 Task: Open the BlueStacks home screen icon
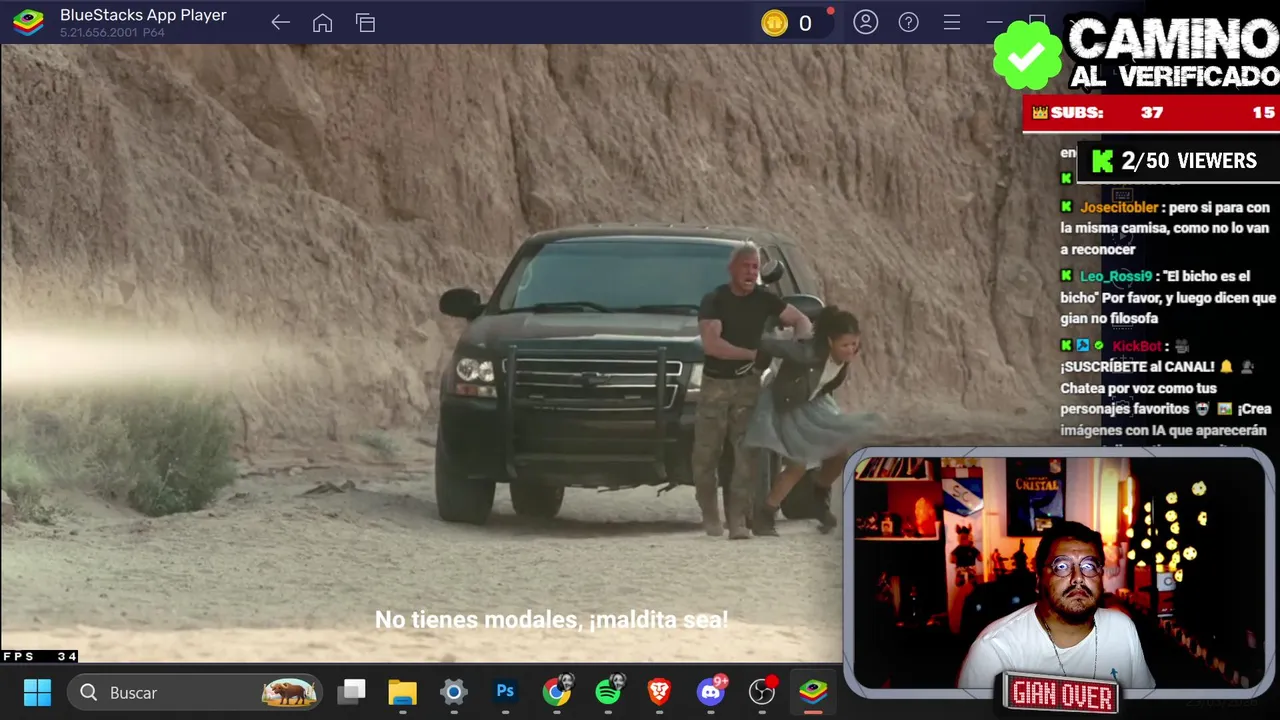coord(322,22)
